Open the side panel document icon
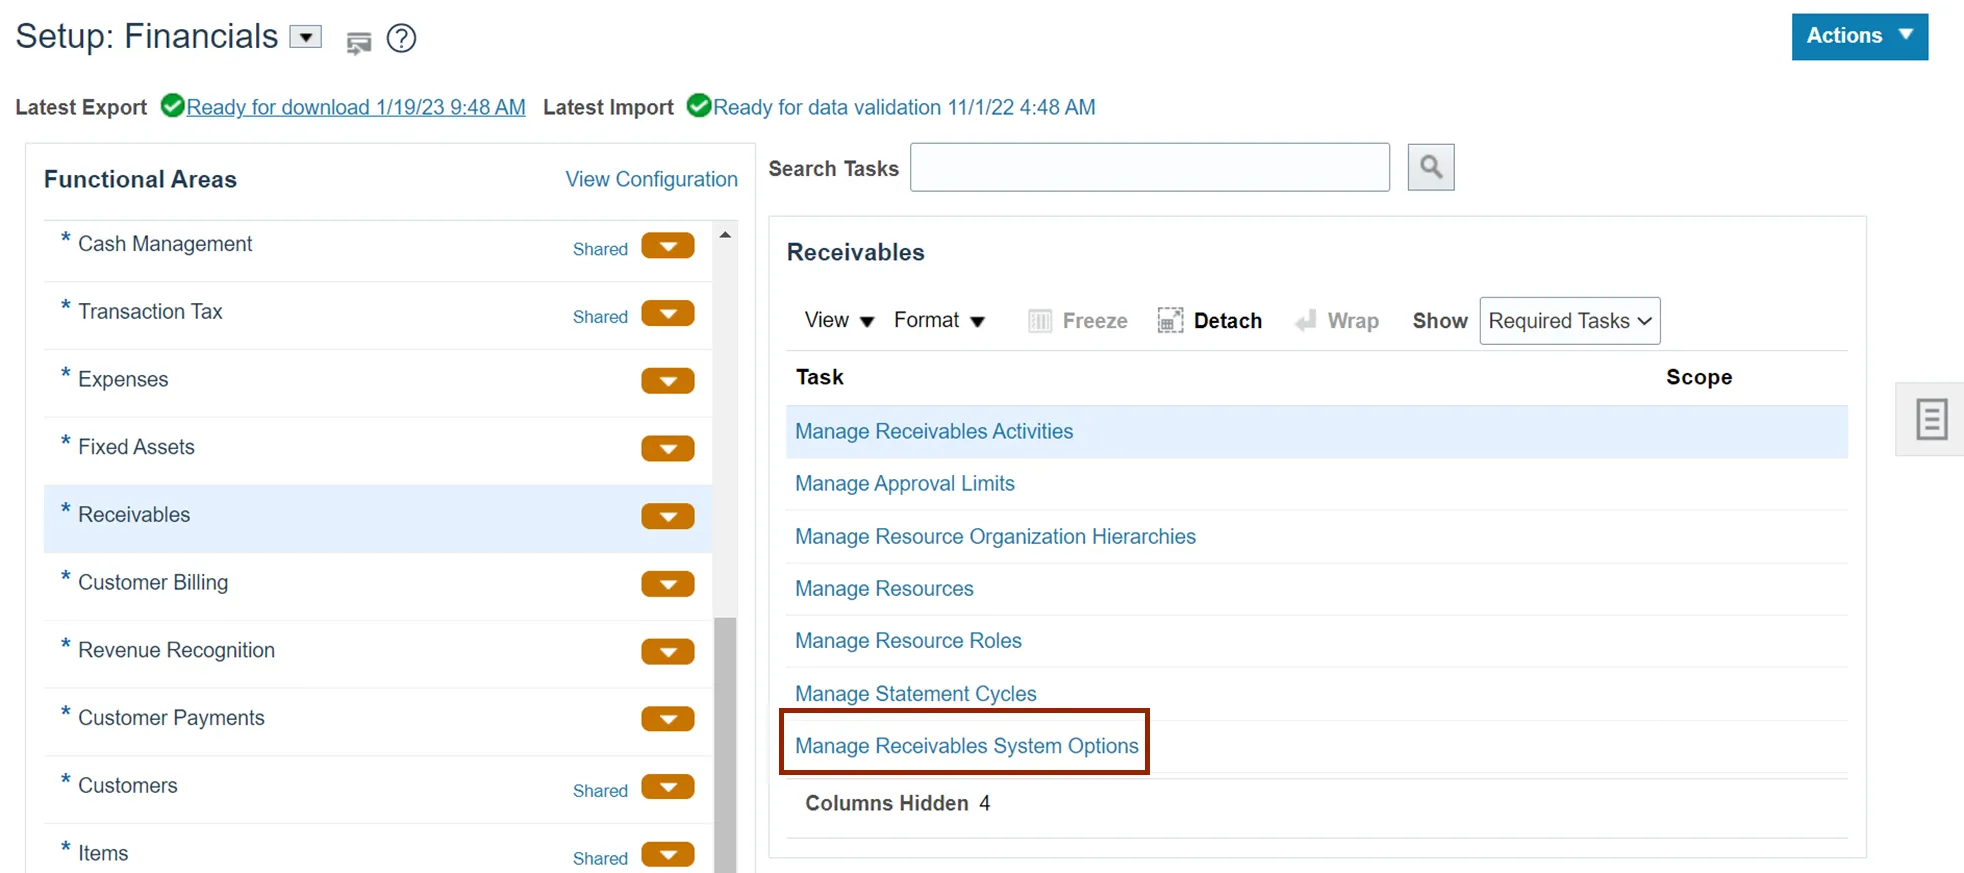 tap(1931, 419)
